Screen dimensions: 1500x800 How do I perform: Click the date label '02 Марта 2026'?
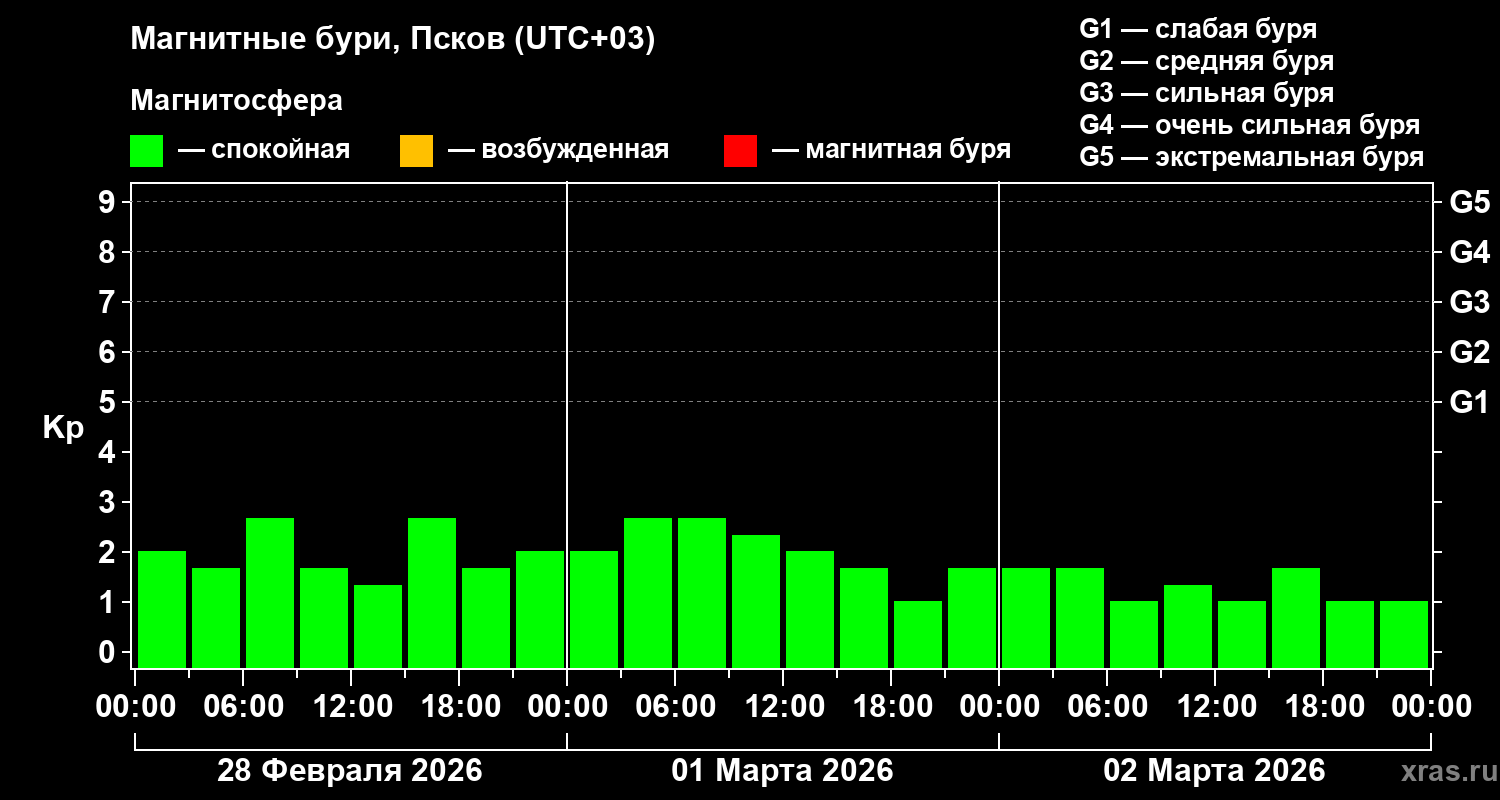[x=1214, y=770]
